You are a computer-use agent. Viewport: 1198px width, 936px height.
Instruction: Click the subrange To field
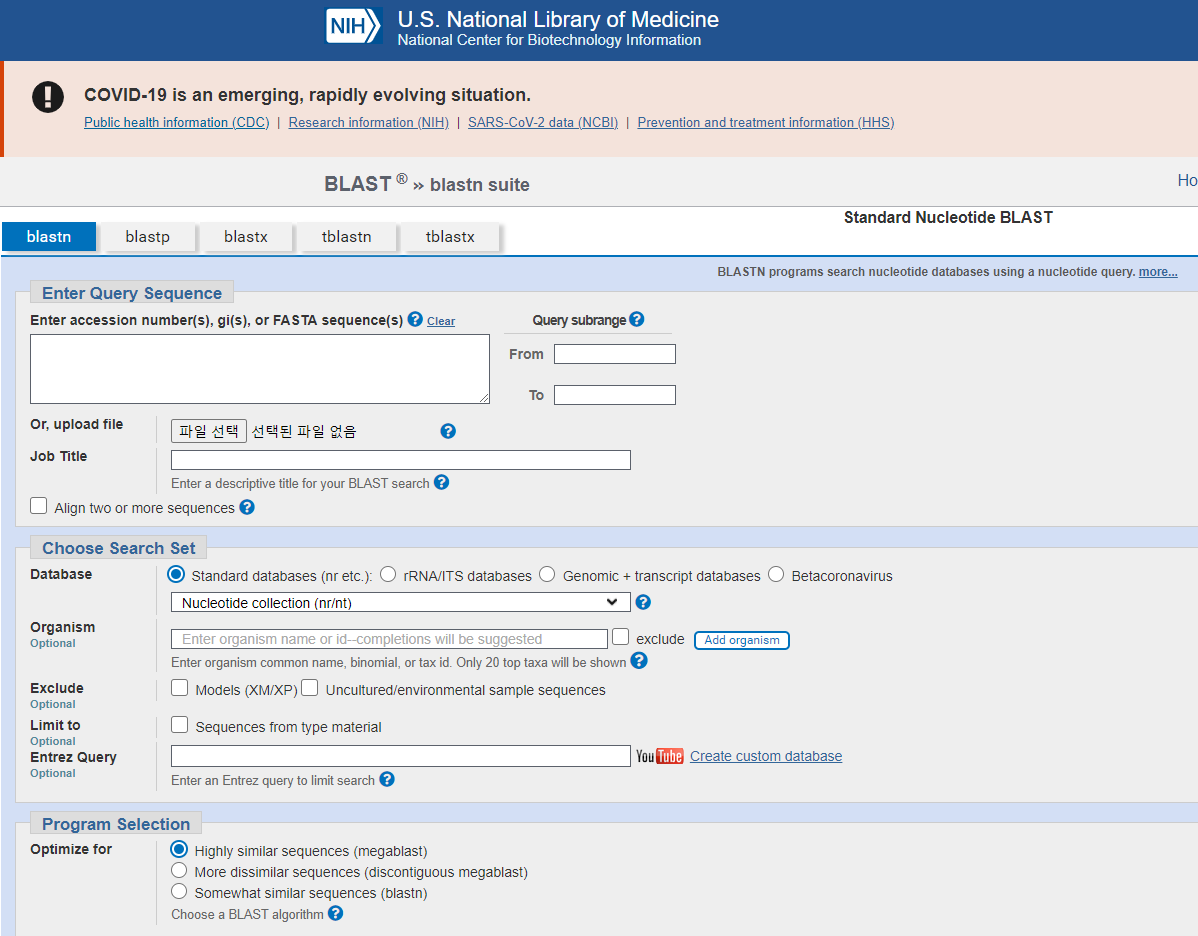click(615, 394)
